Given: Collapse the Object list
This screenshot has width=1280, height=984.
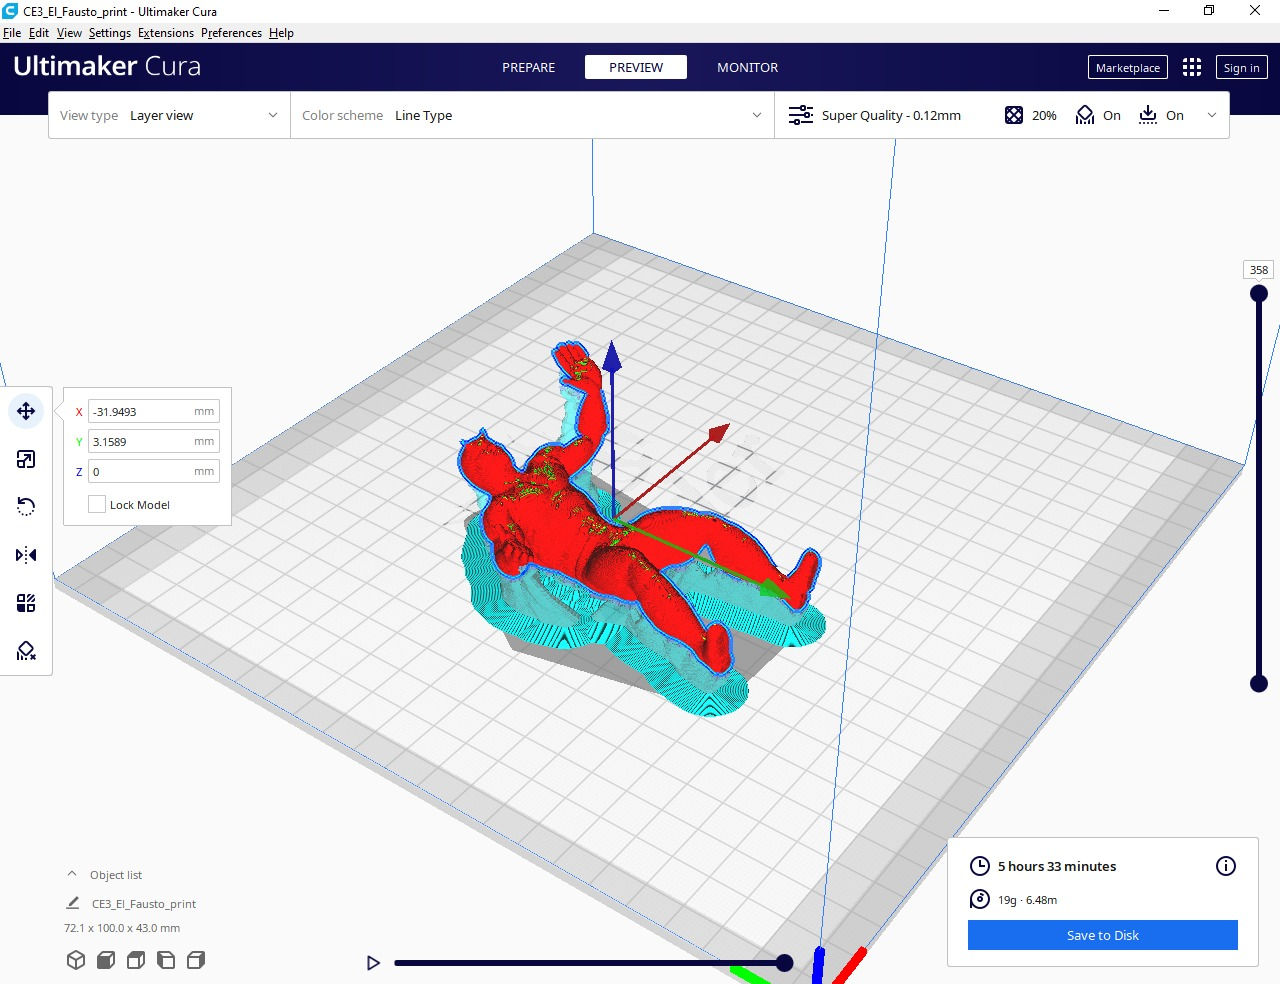Looking at the screenshot, I should [72, 874].
